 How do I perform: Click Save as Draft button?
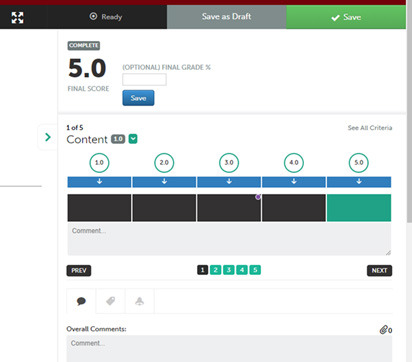[227, 17]
